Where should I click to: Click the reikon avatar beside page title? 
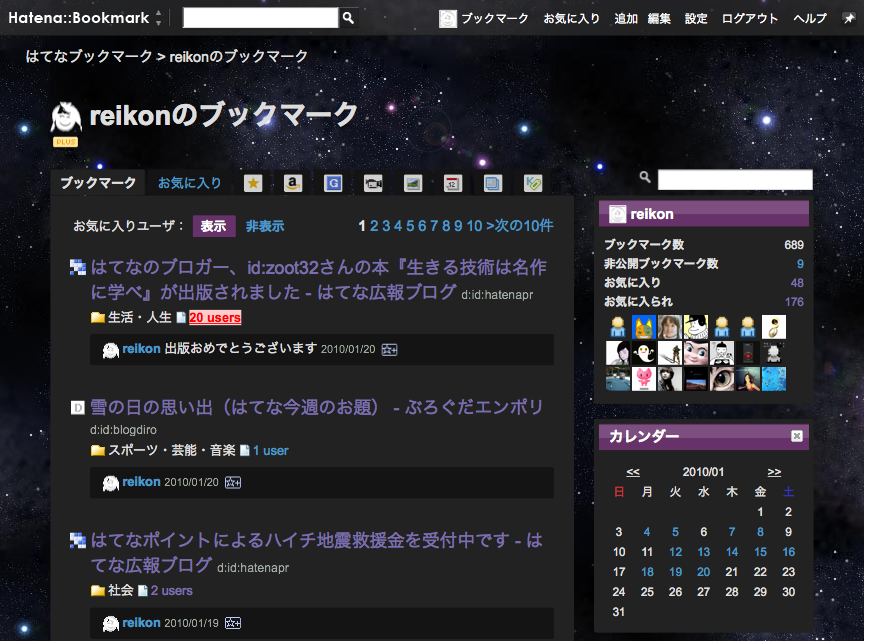66,117
